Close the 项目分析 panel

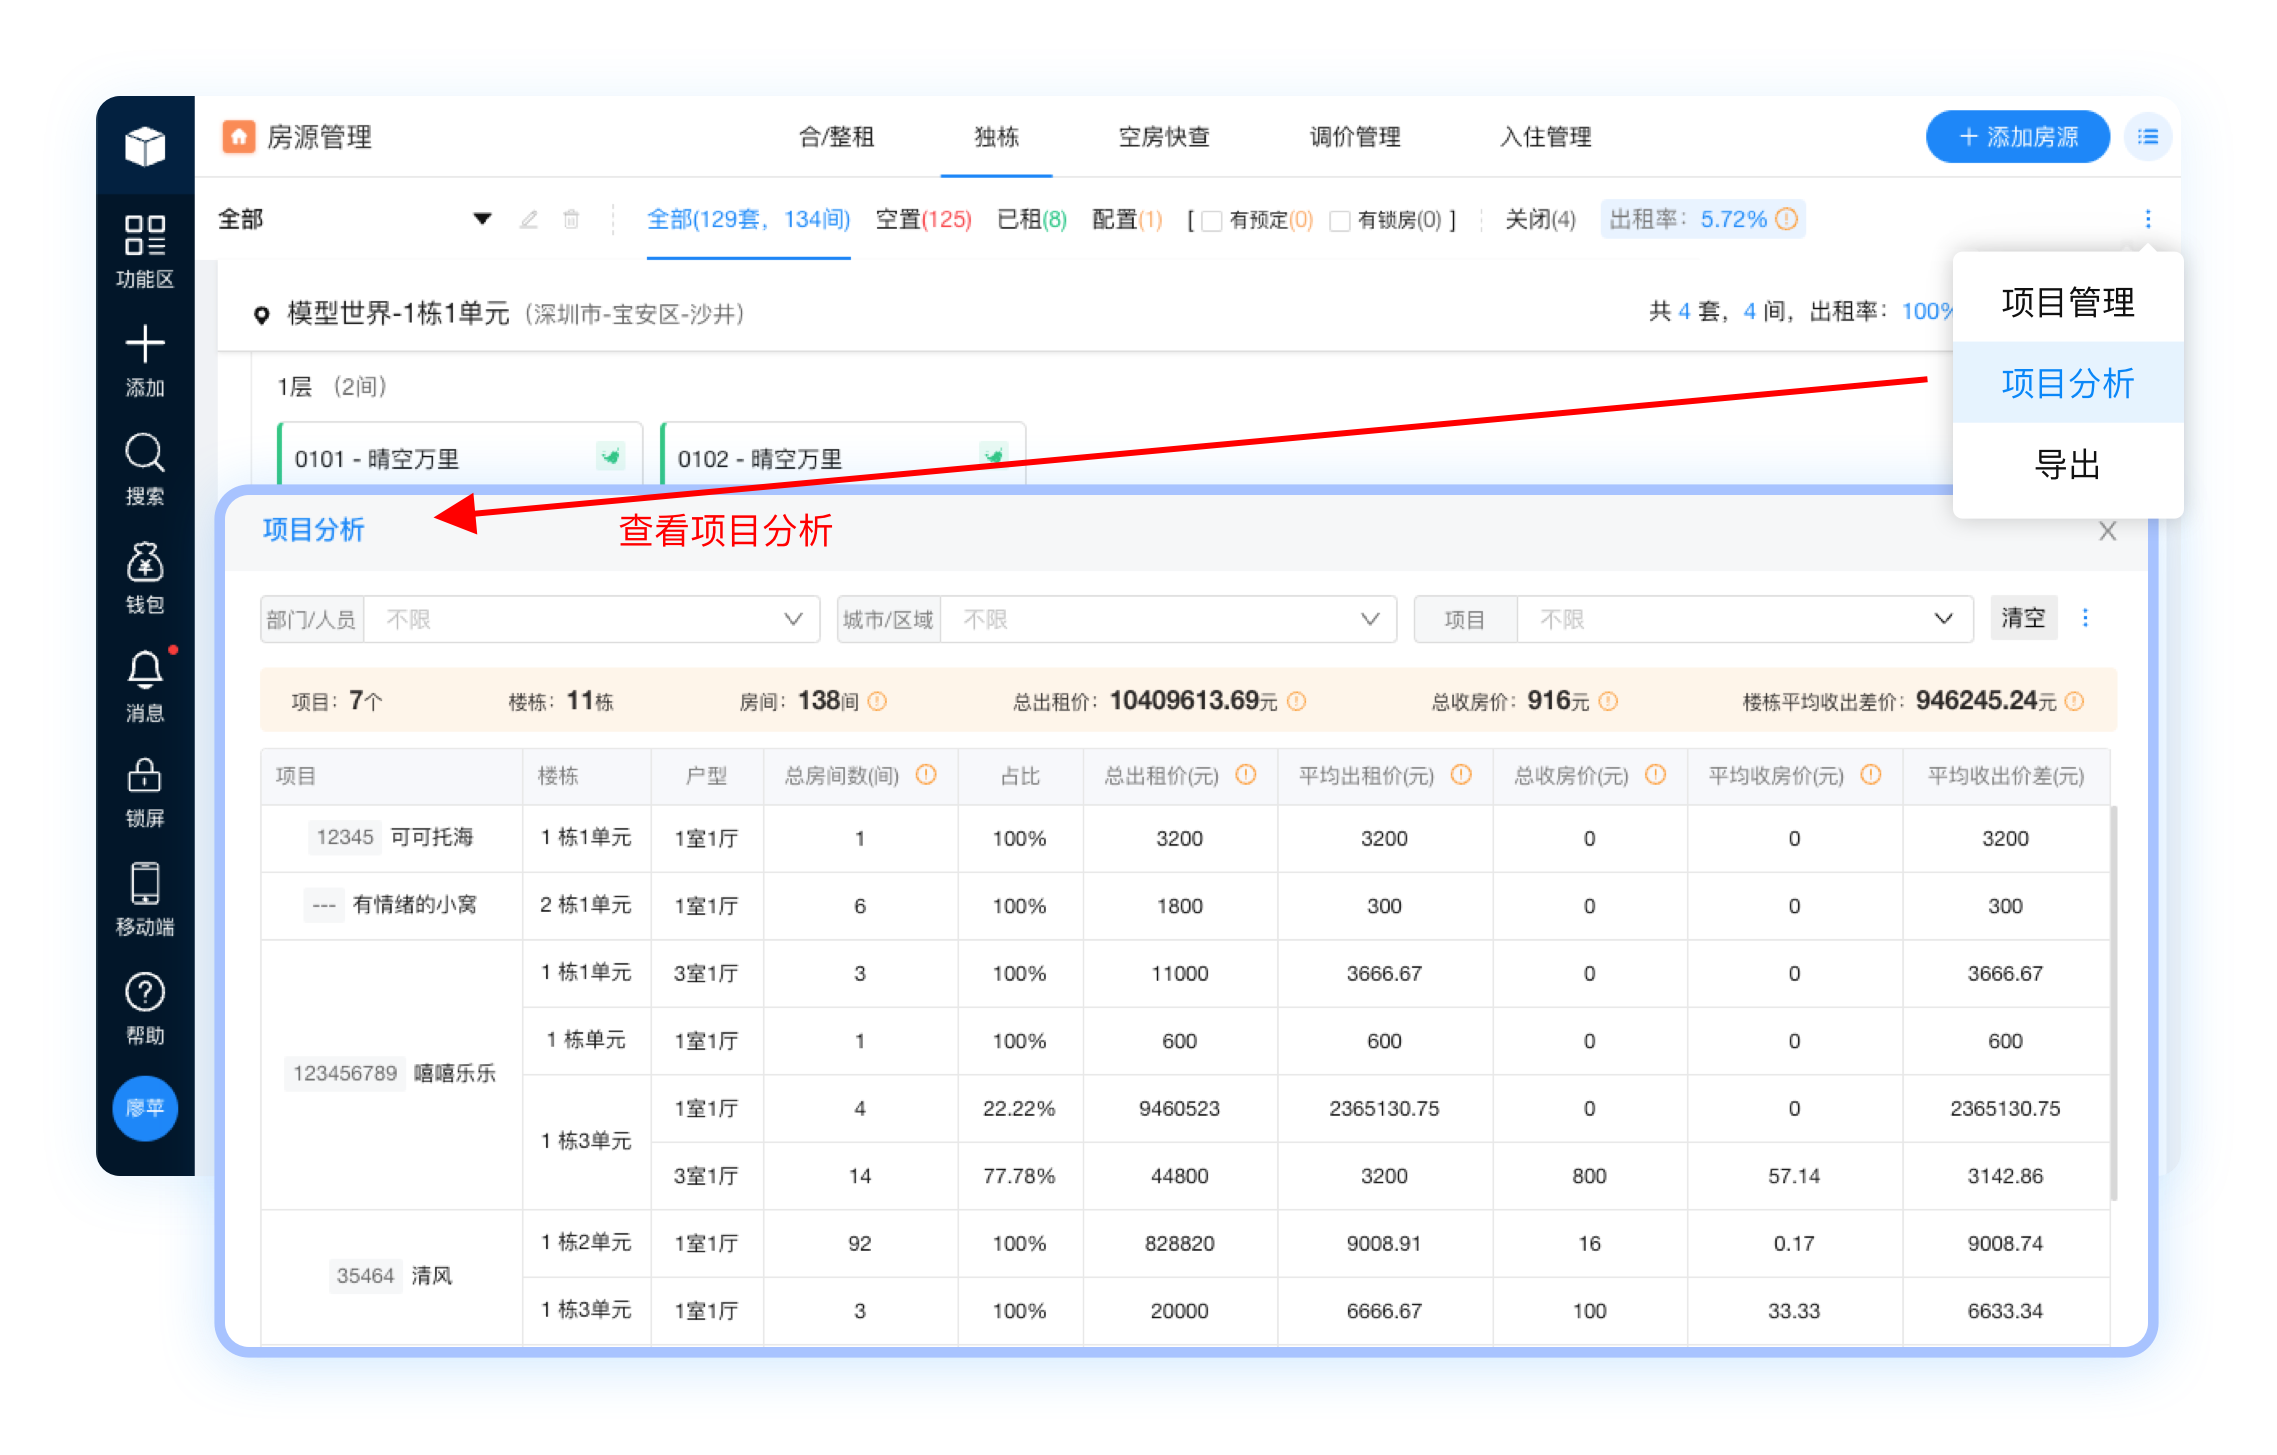pos(2108,531)
